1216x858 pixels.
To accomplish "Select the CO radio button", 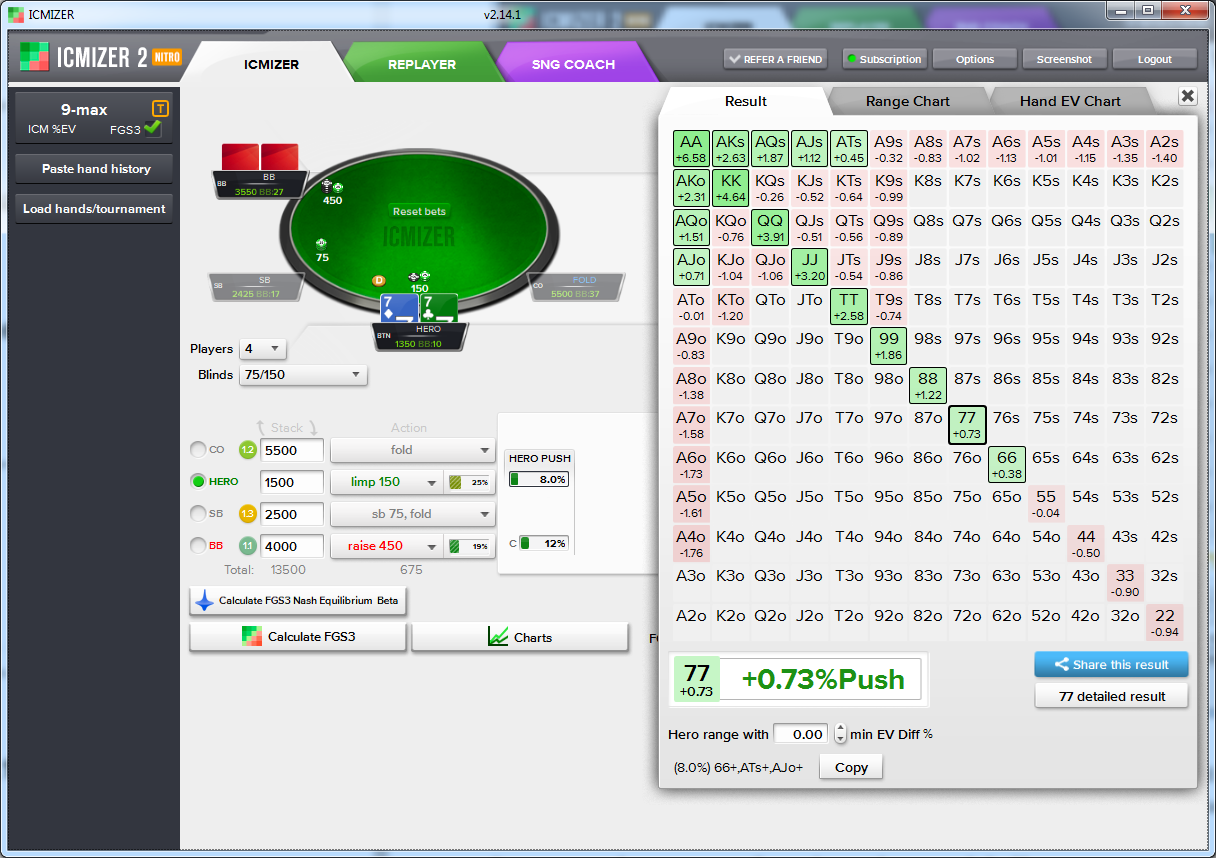I will (x=198, y=450).
